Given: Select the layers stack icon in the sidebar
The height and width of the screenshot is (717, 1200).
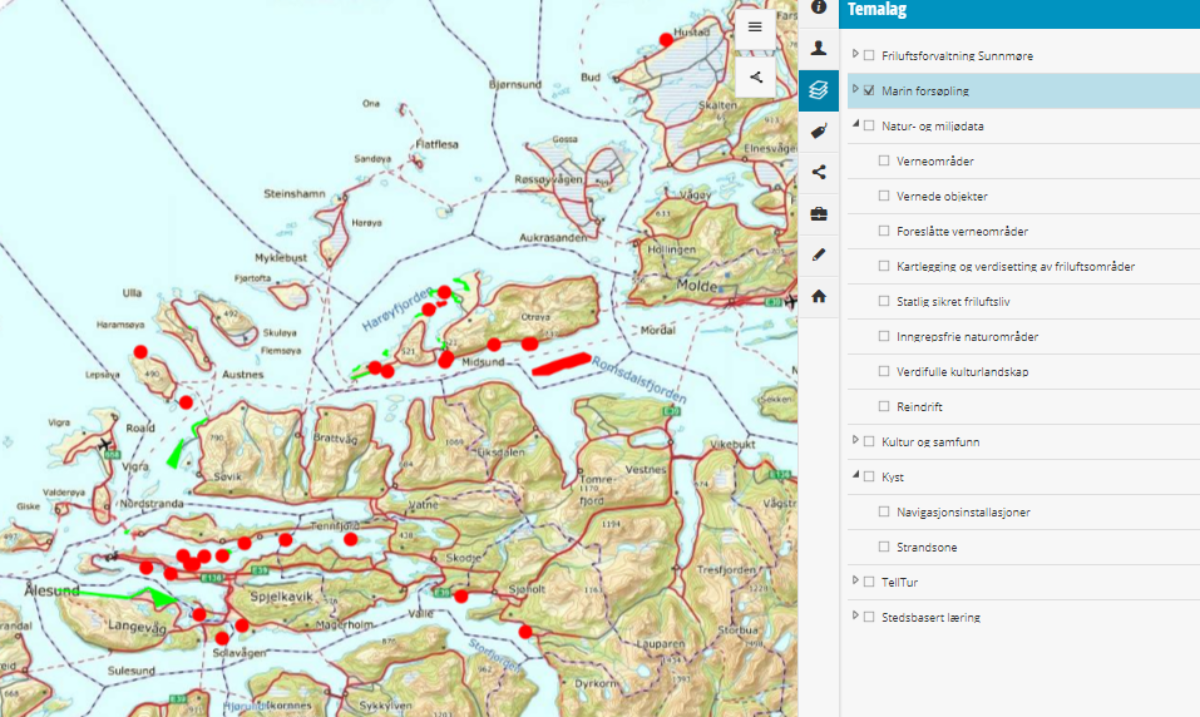Looking at the screenshot, I should tap(819, 90).
